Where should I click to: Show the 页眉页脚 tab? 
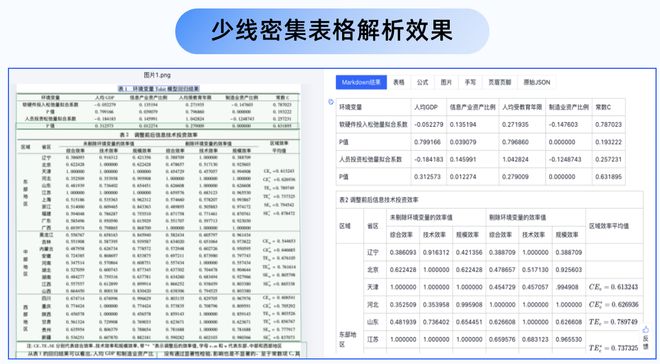tap(500, 82)
